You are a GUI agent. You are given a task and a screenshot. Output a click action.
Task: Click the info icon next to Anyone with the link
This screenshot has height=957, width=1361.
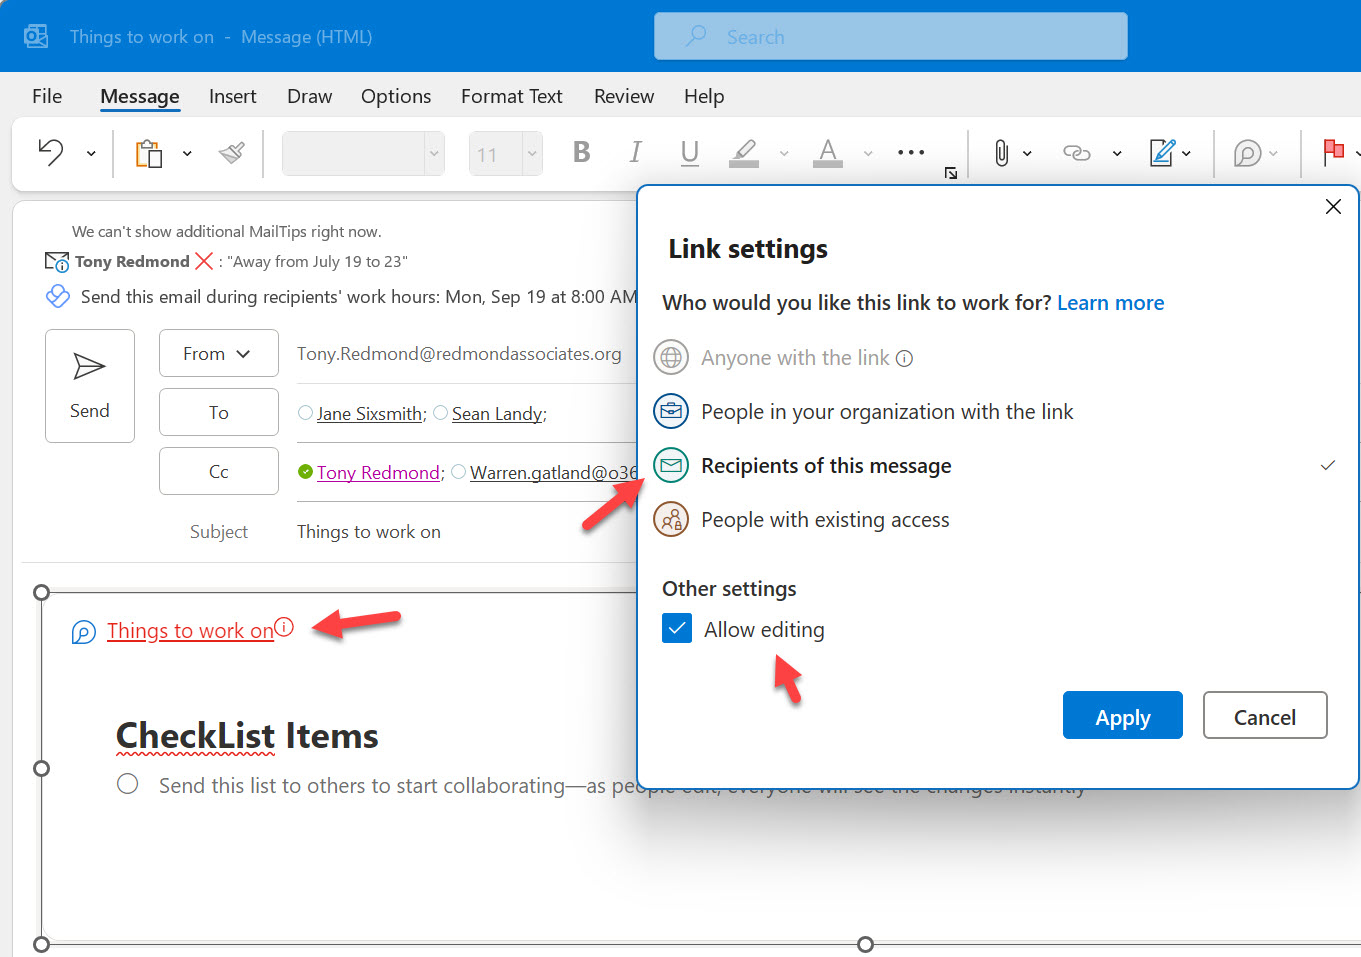click(904, 358)
